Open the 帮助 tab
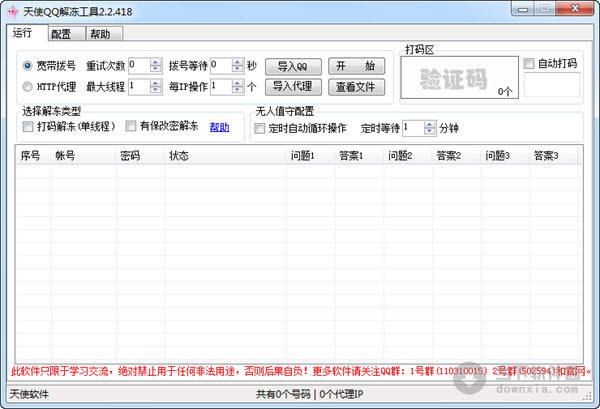This screenshot has height=409, width=600. coord(104,34)
